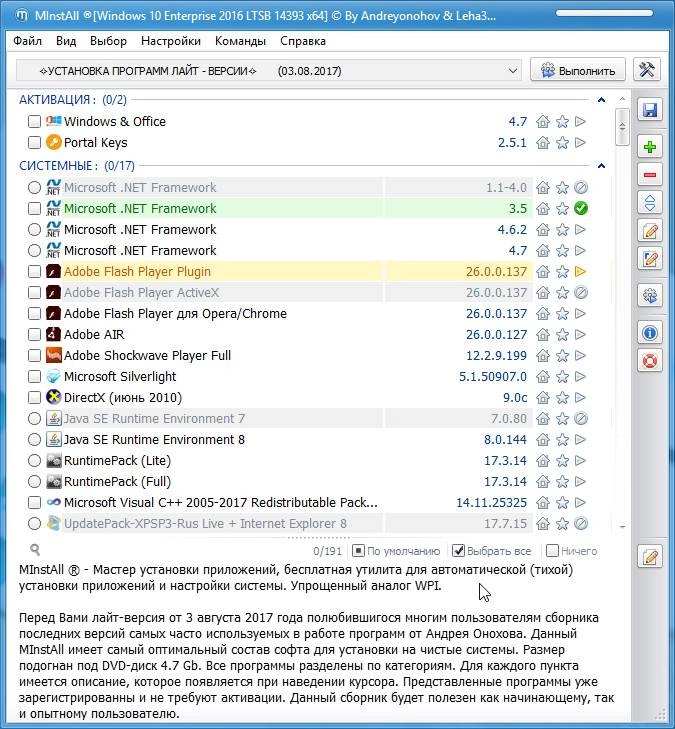Screen dimensions: 675x729
Task: Select the Adobe Shockwave Player Full entry
Action: tap(147, 356)
